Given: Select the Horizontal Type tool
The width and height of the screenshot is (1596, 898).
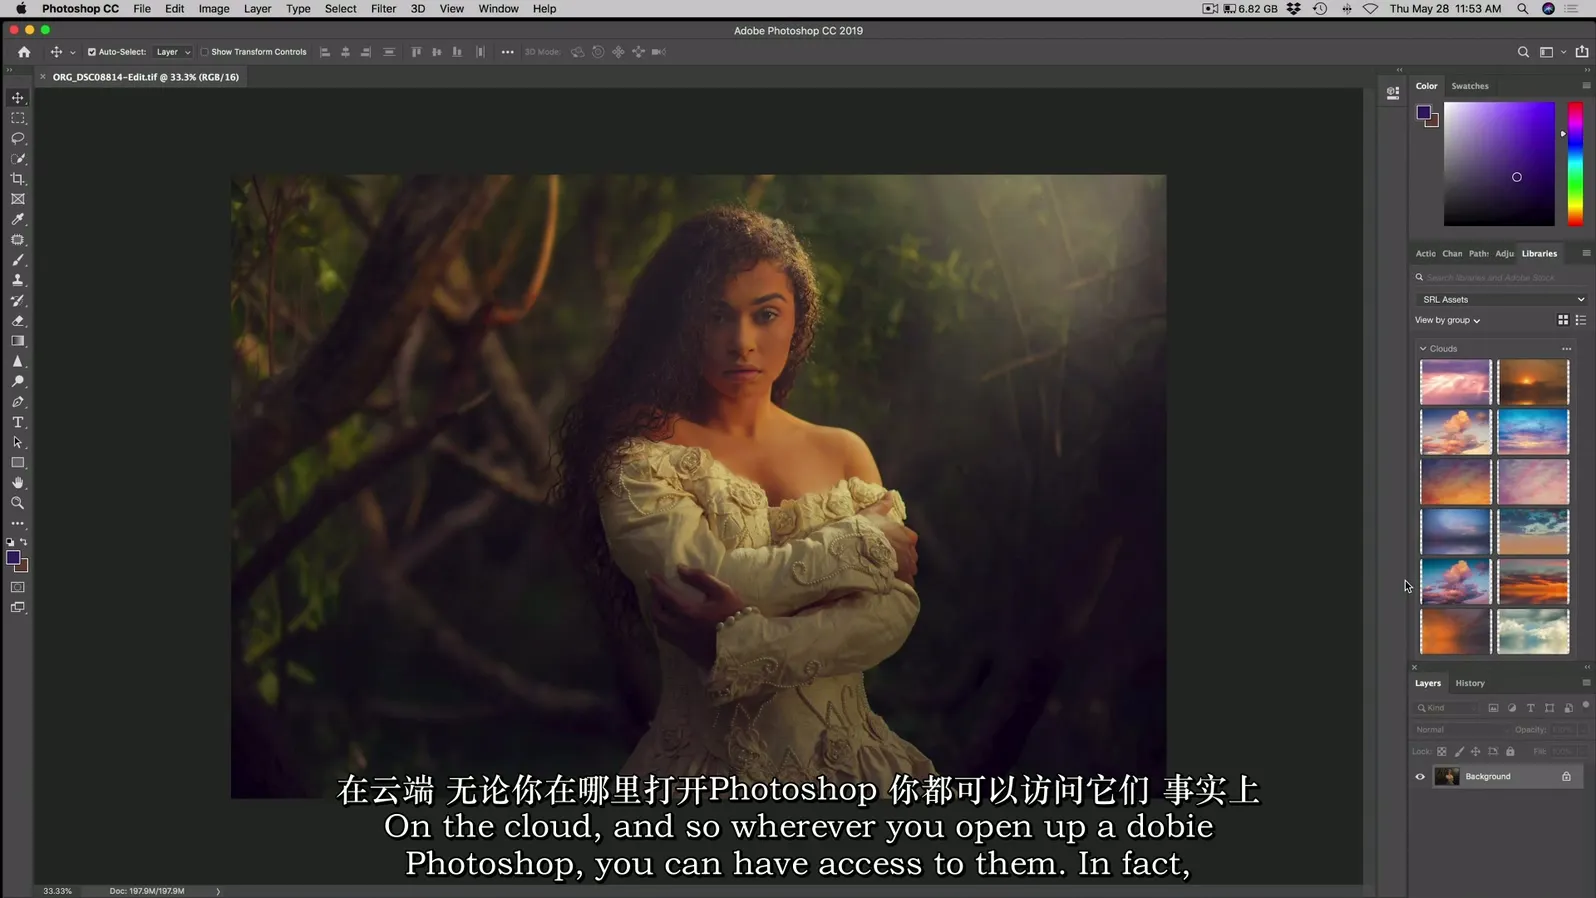Looking at the screenshot, I should click(18, 422).
